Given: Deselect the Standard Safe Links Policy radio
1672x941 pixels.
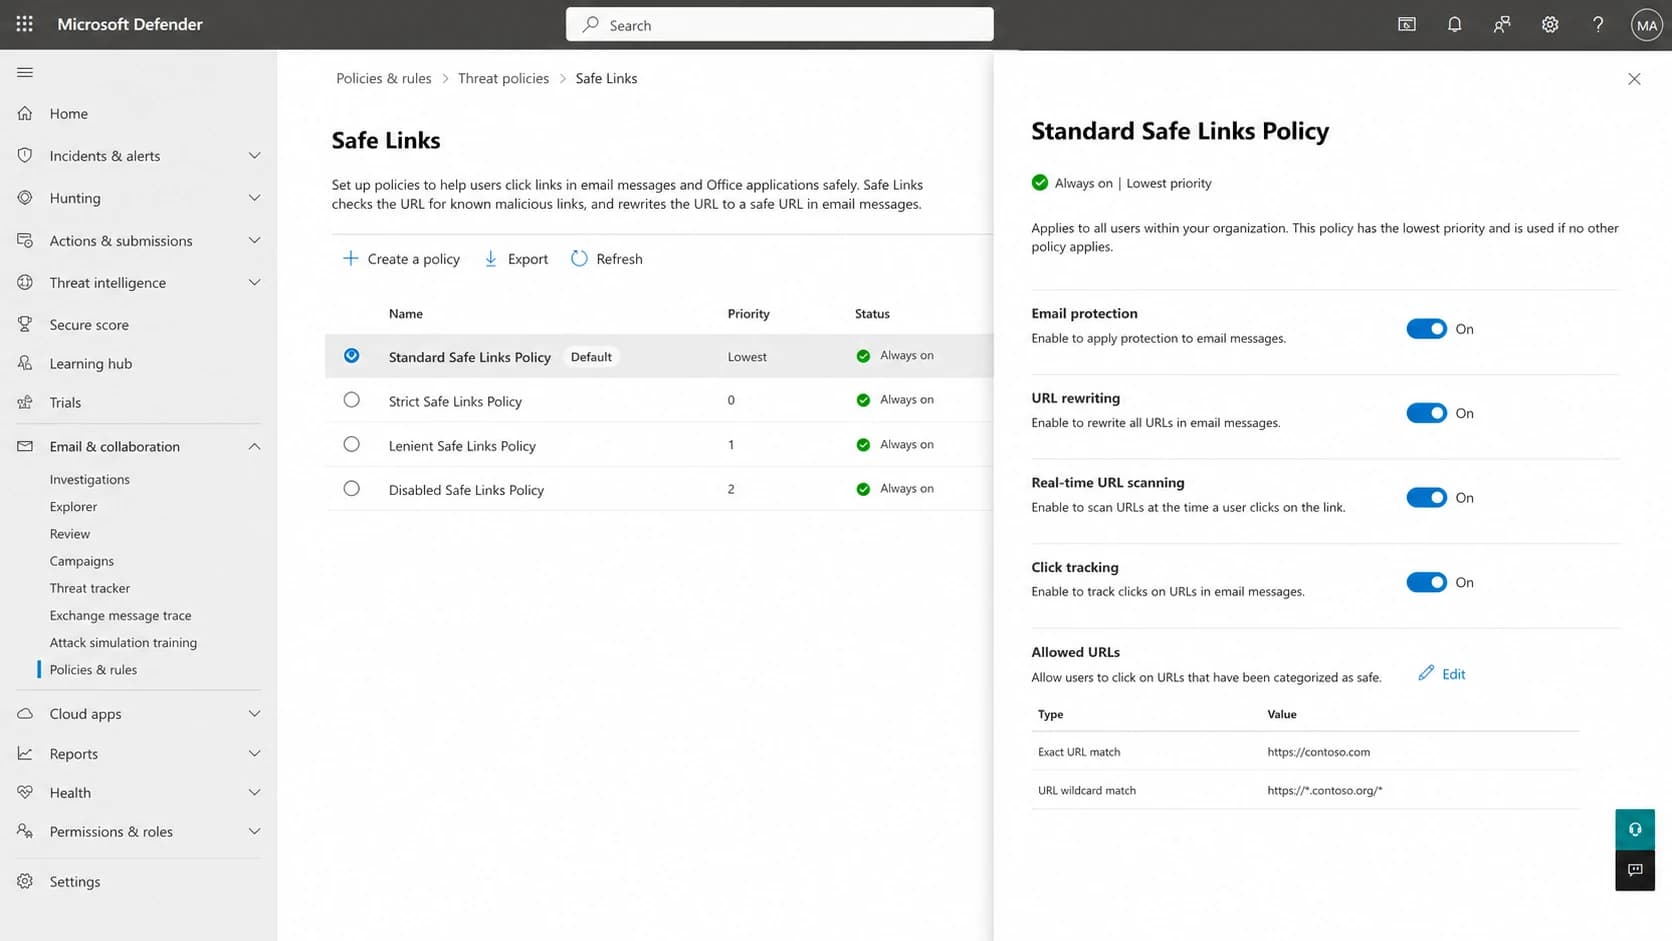Looking at the screenshot, I should [x=351, y=356].
